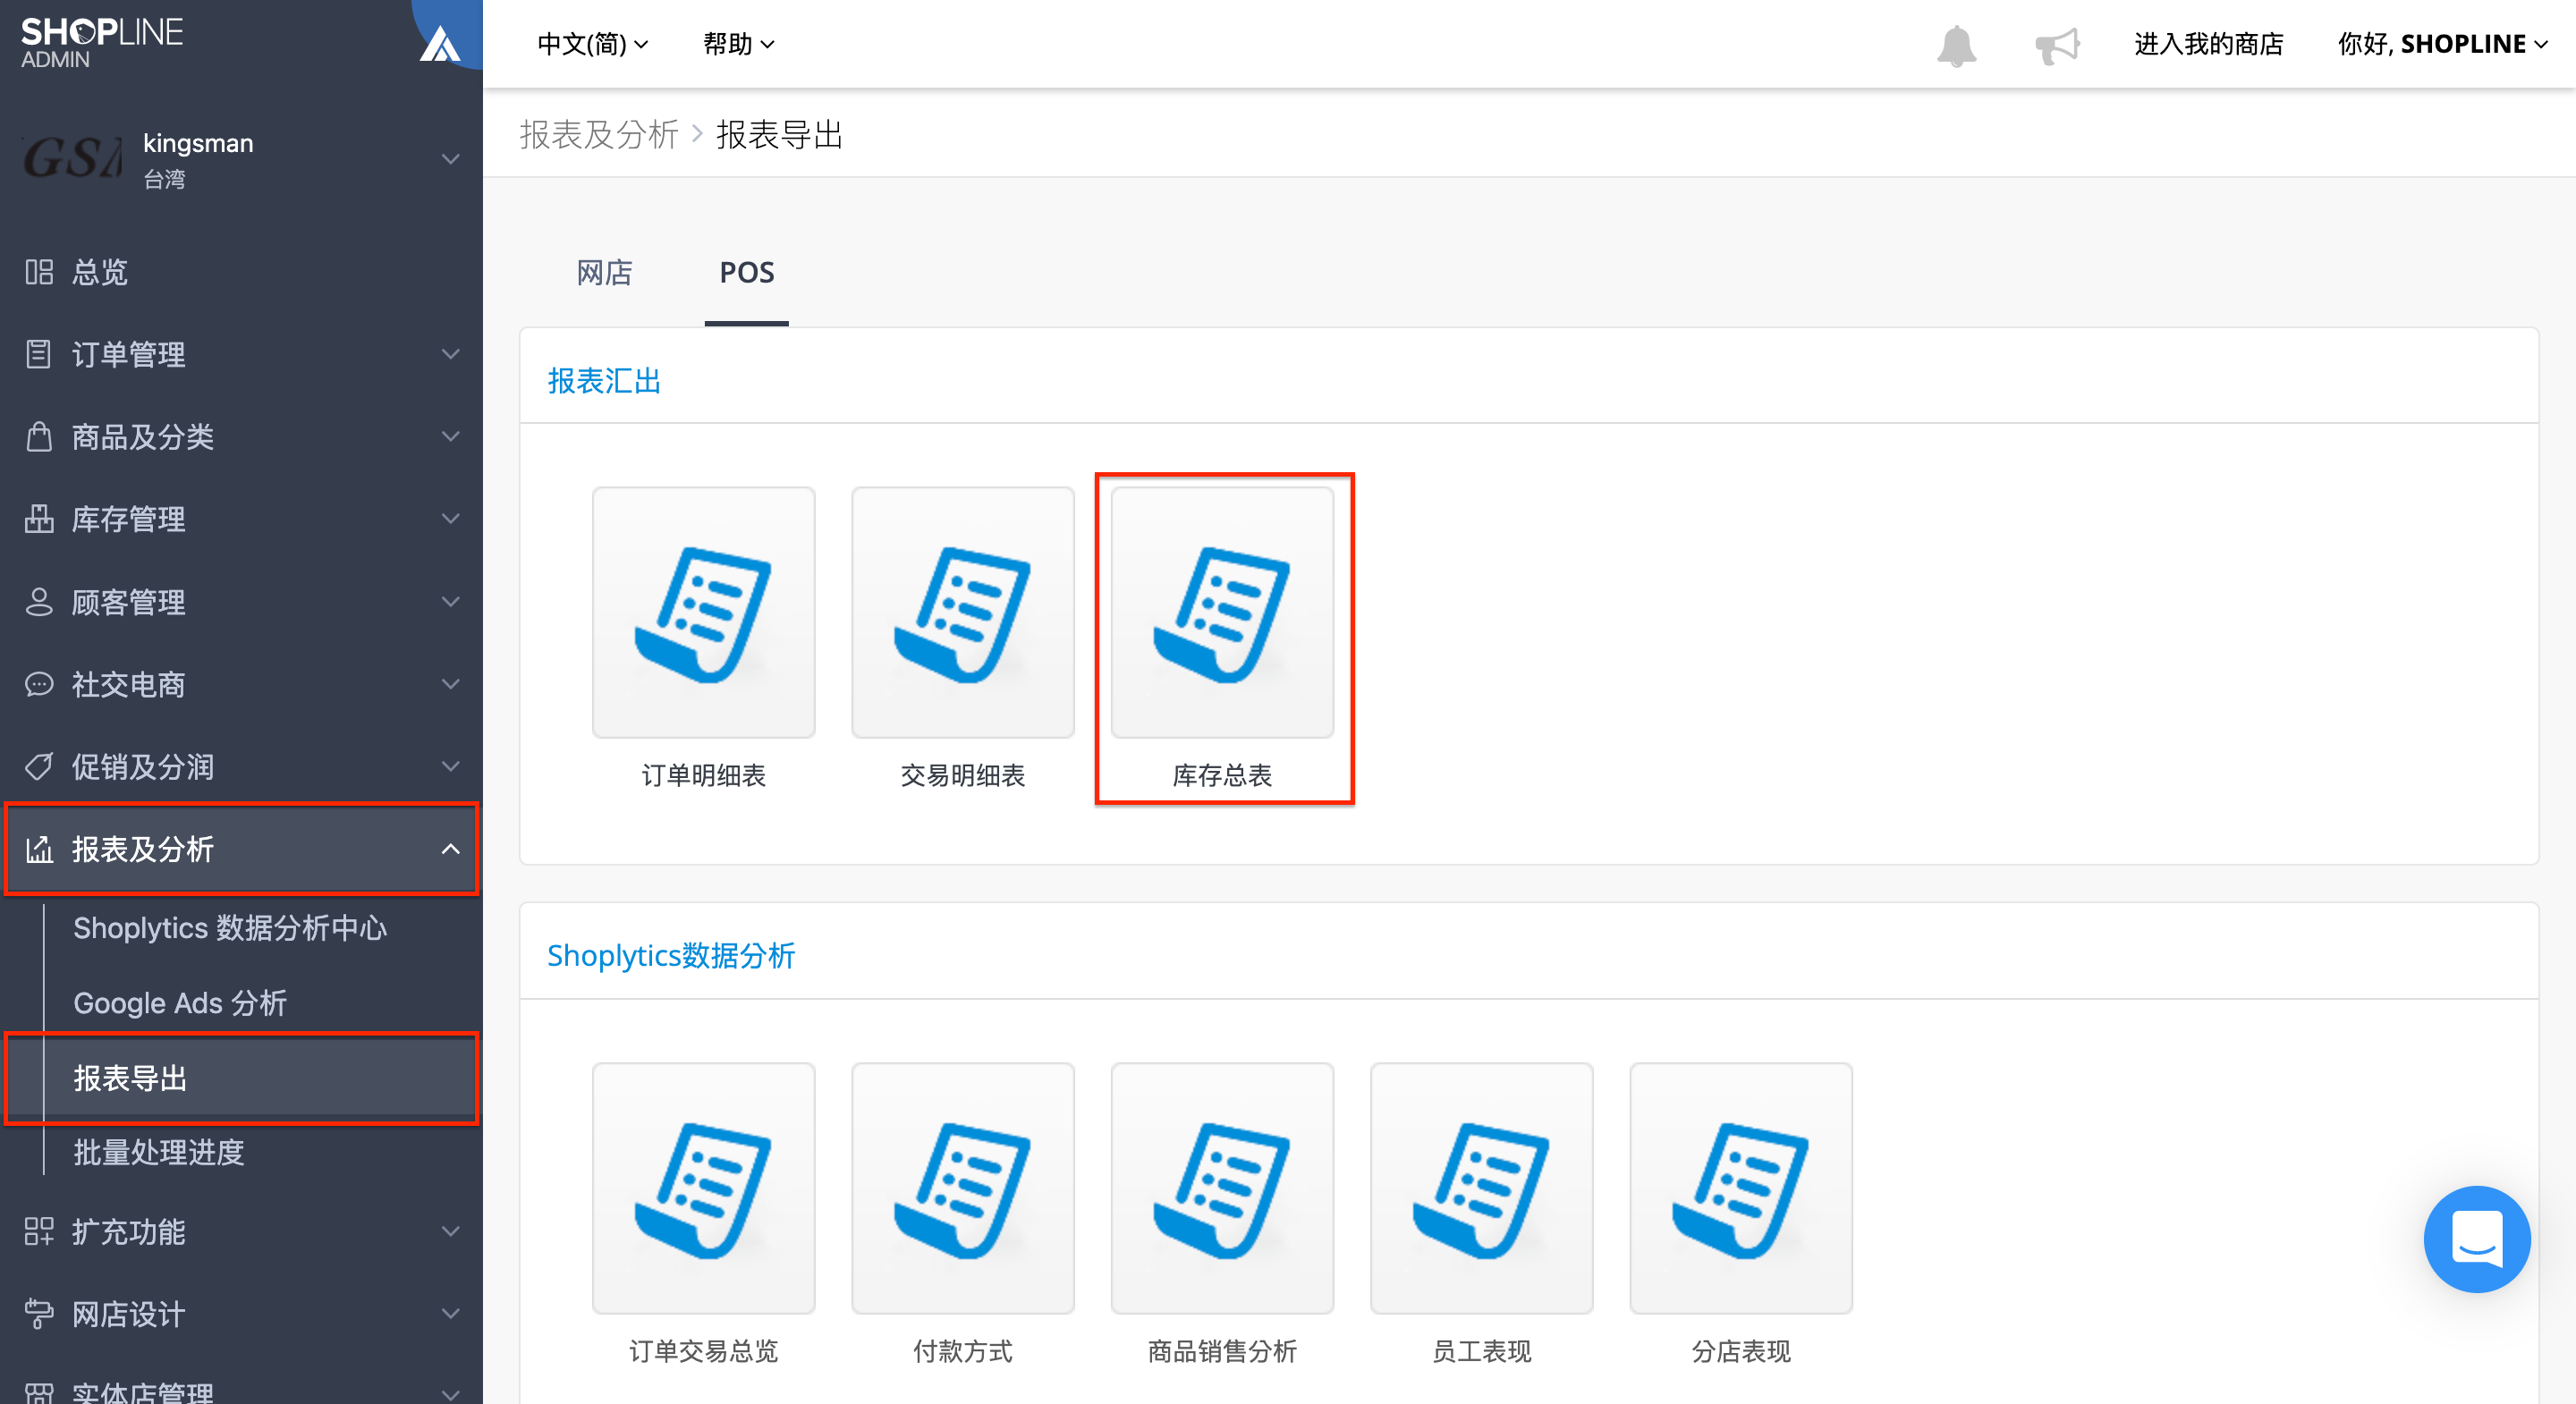Click the blue triangle logo badge
The width and height of the screenshot is (2576, 1404).
pos(441,43)
